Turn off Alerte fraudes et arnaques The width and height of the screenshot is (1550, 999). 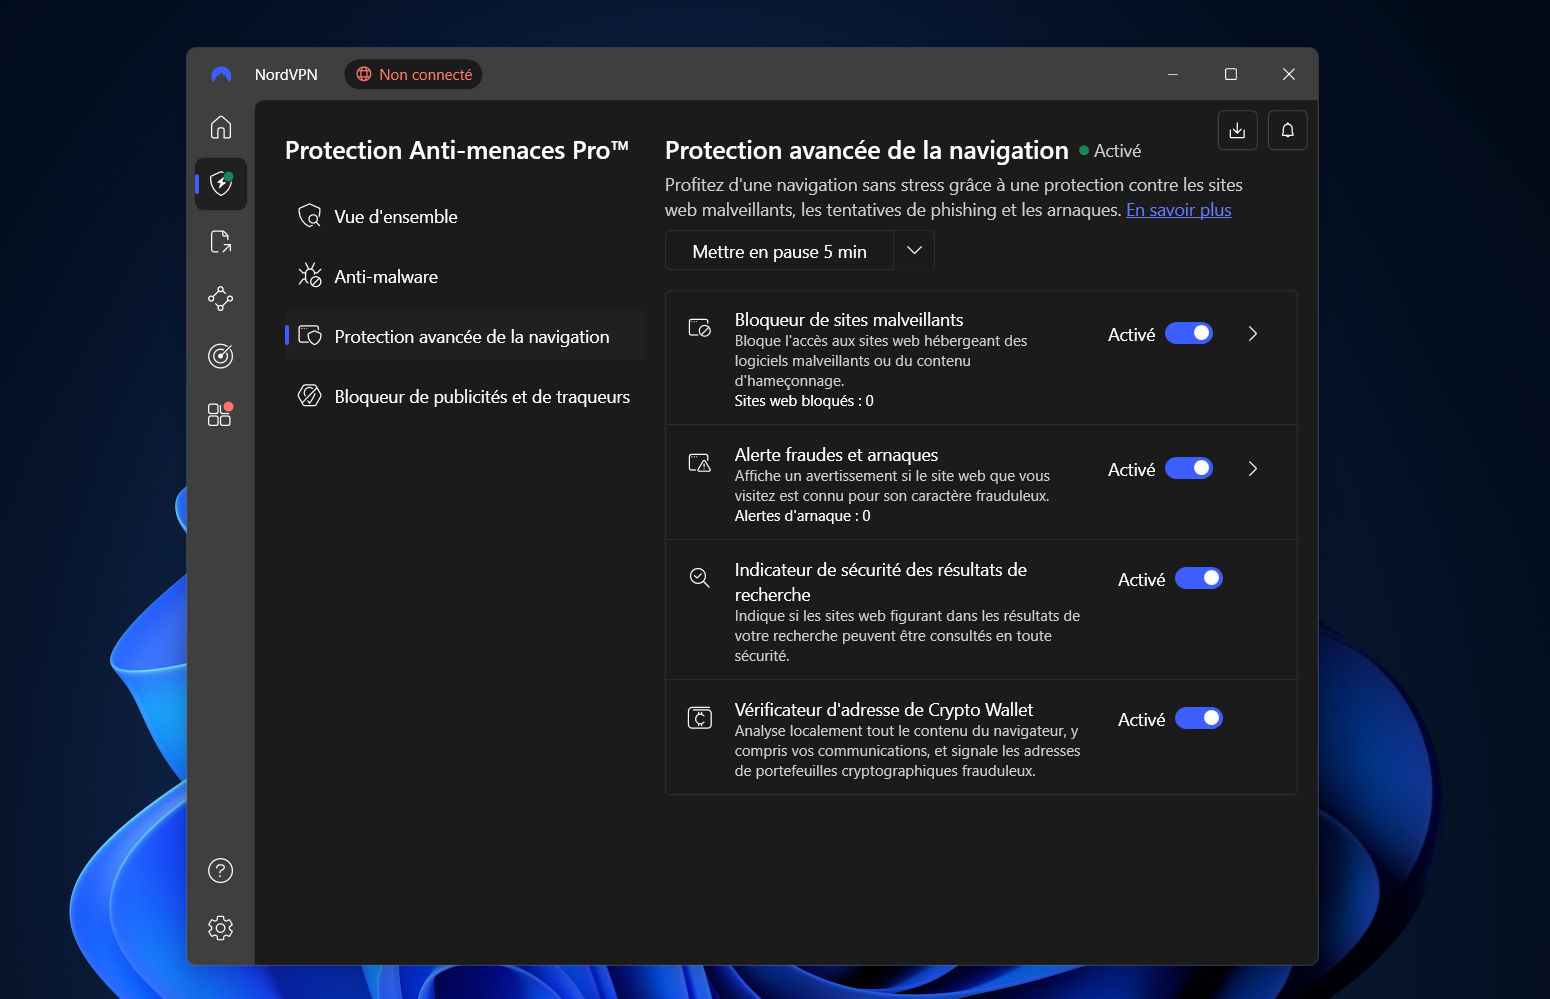pyautogui.click(x=1189, y=468)
